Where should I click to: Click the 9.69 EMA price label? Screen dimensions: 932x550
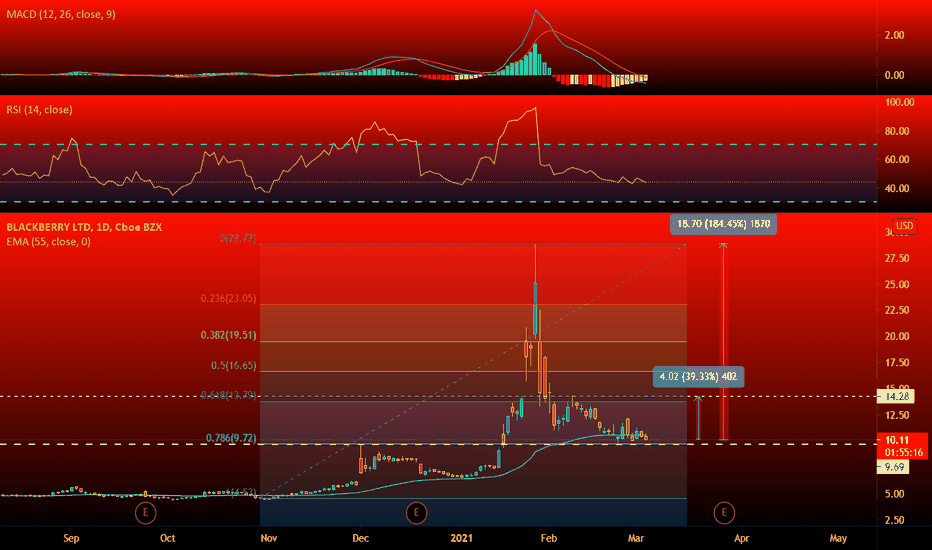[893, 467]
